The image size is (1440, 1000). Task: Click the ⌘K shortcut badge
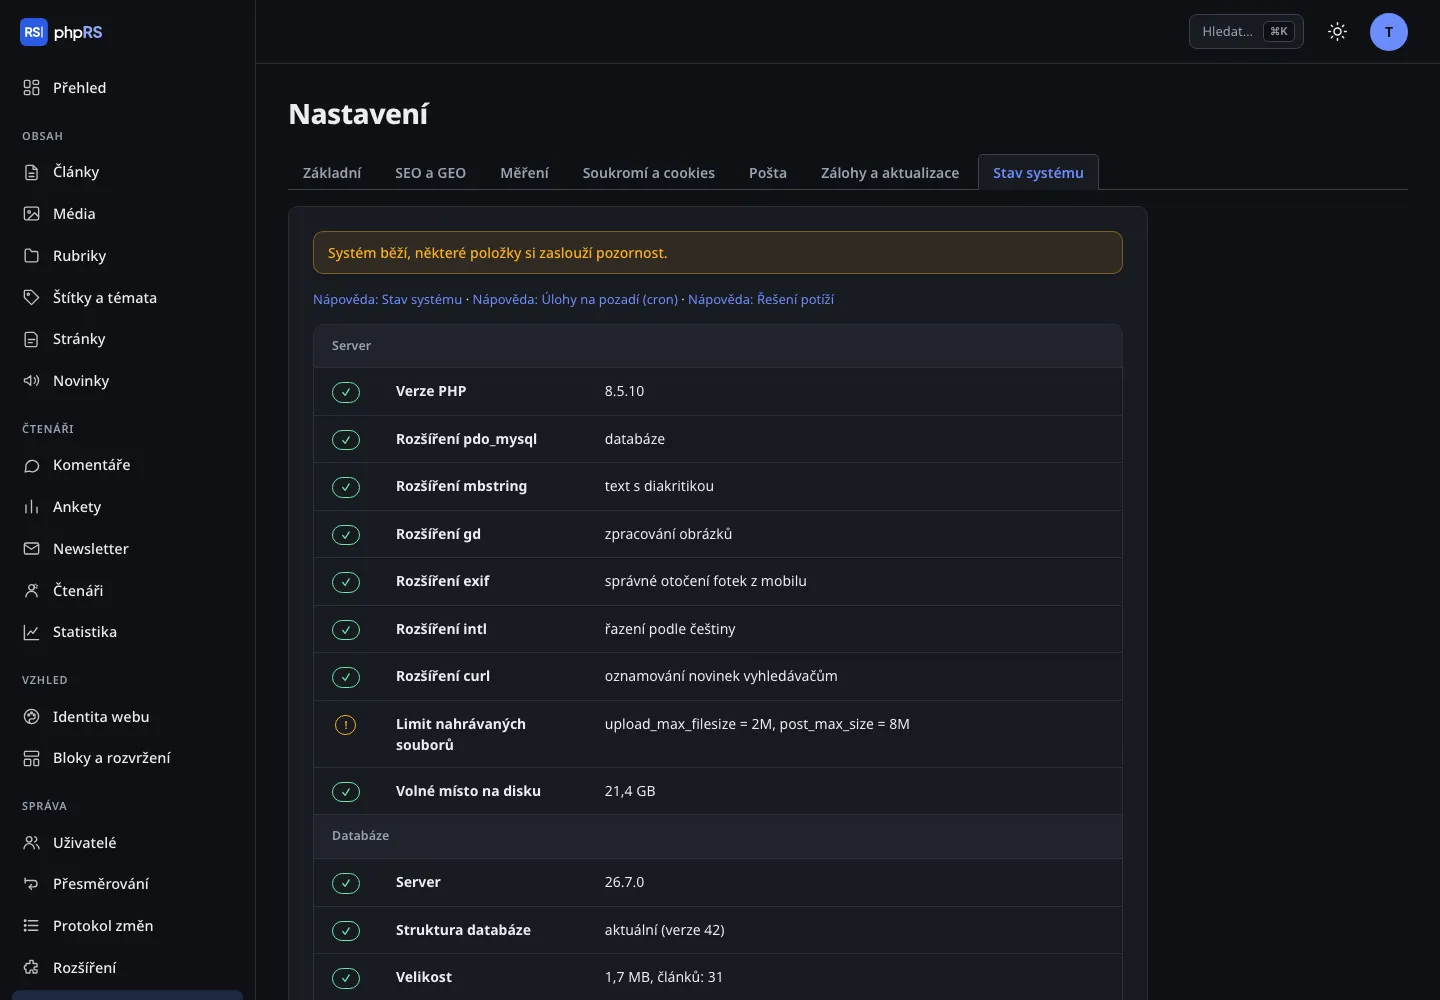click(1279, 31)
